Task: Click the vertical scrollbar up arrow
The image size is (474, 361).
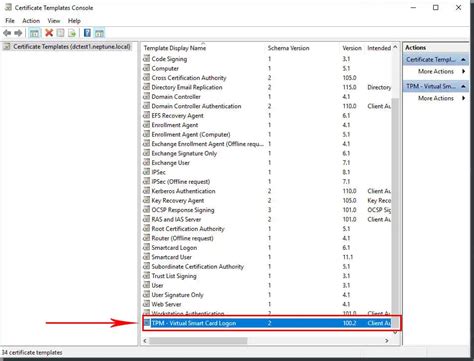Action: pos(395,47)
